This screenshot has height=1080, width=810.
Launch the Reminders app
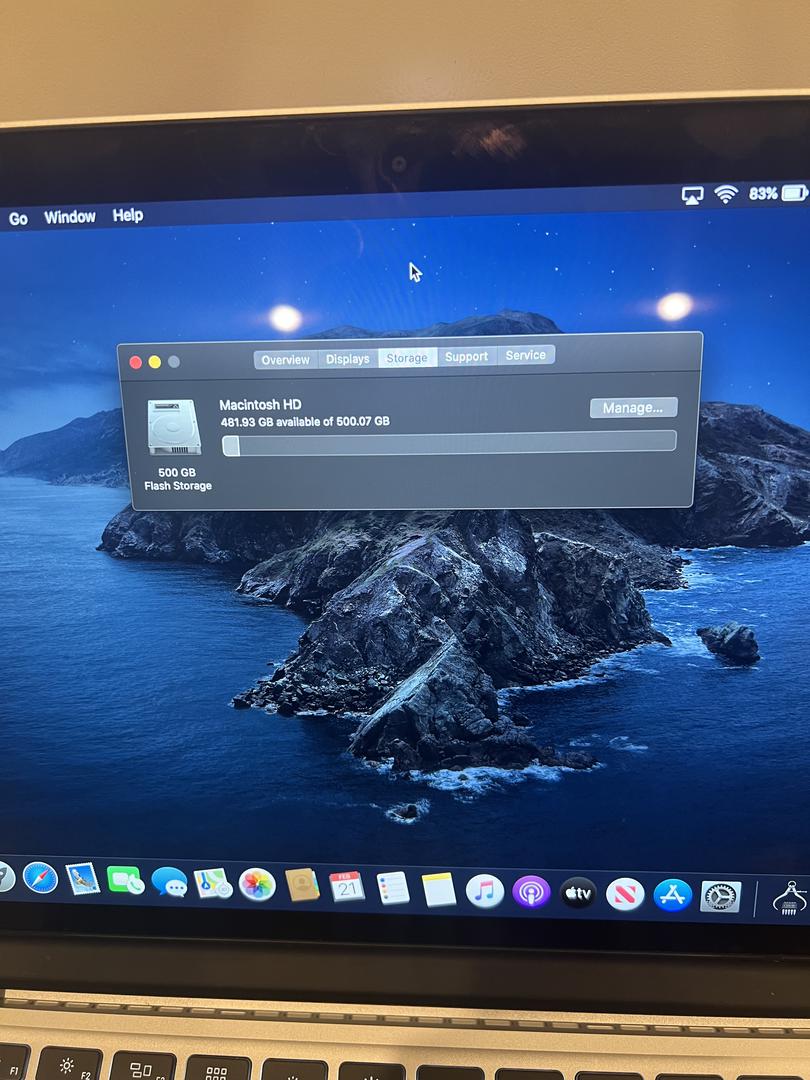point(393,889)
